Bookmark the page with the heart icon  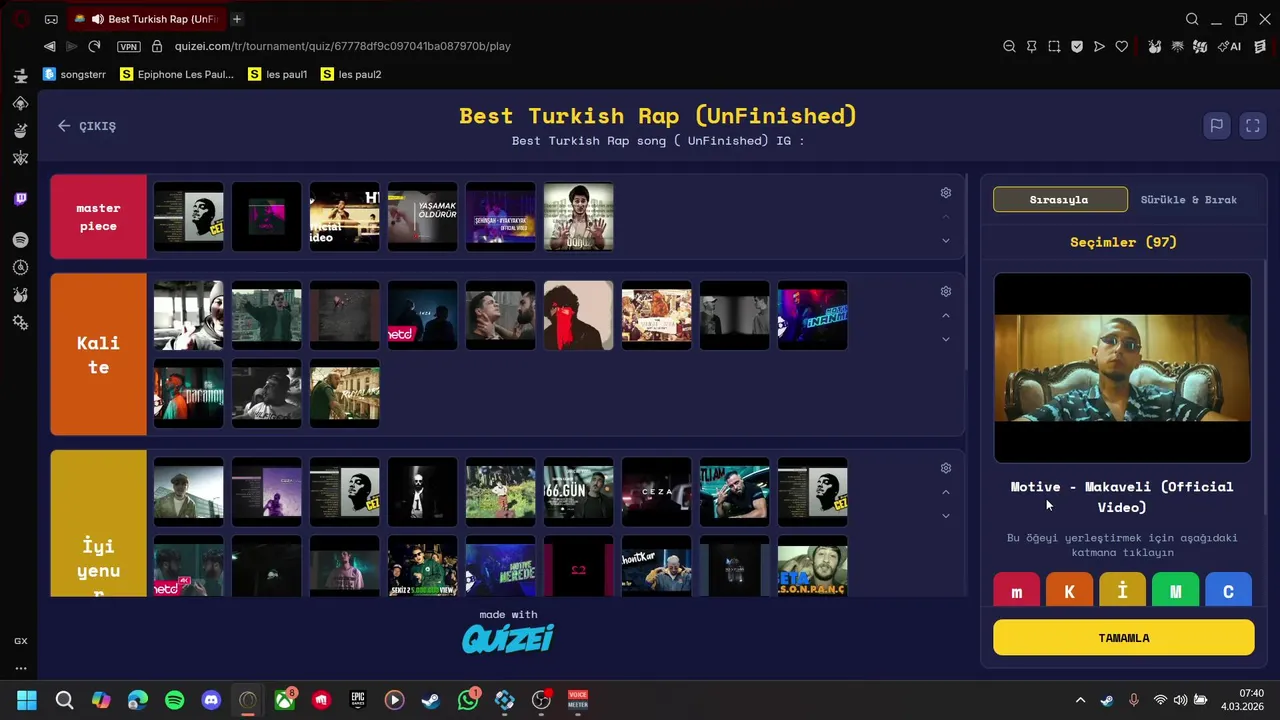tap(1122, 46)
